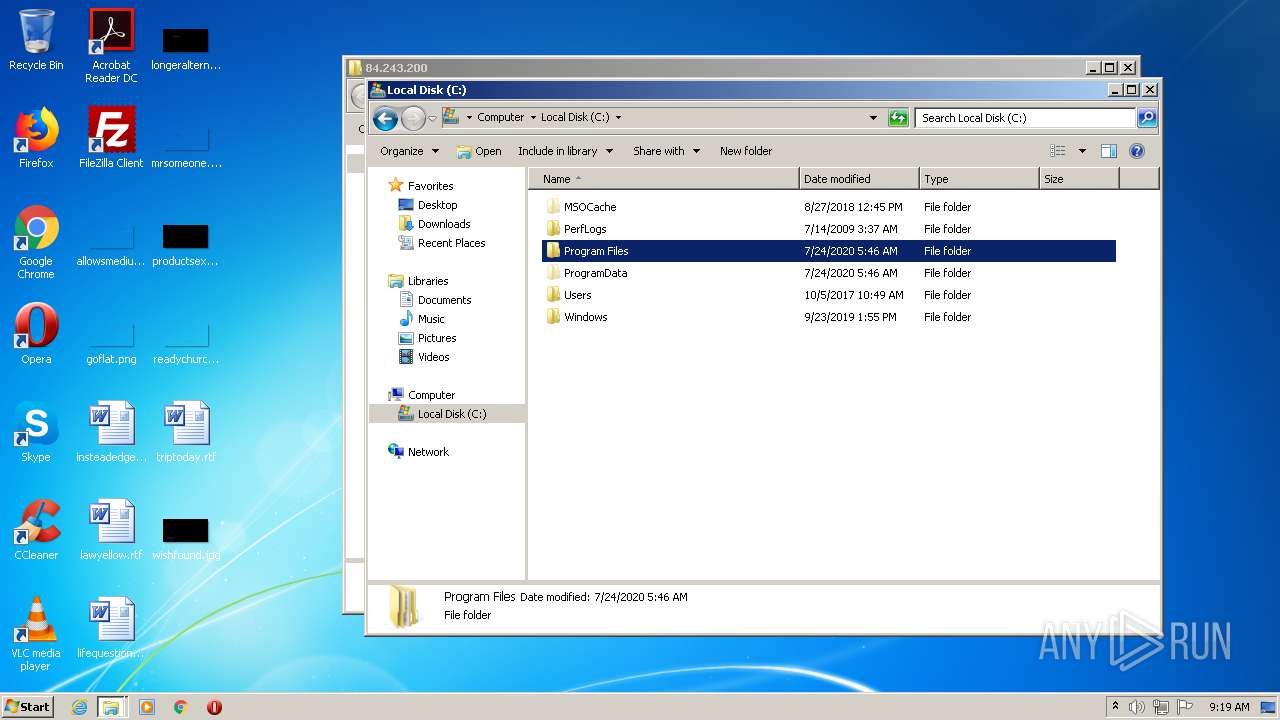Type in the Search Local Disk (C:) box
Viewport: 1280px width, 720px height.
click(x=1026, y=118)
